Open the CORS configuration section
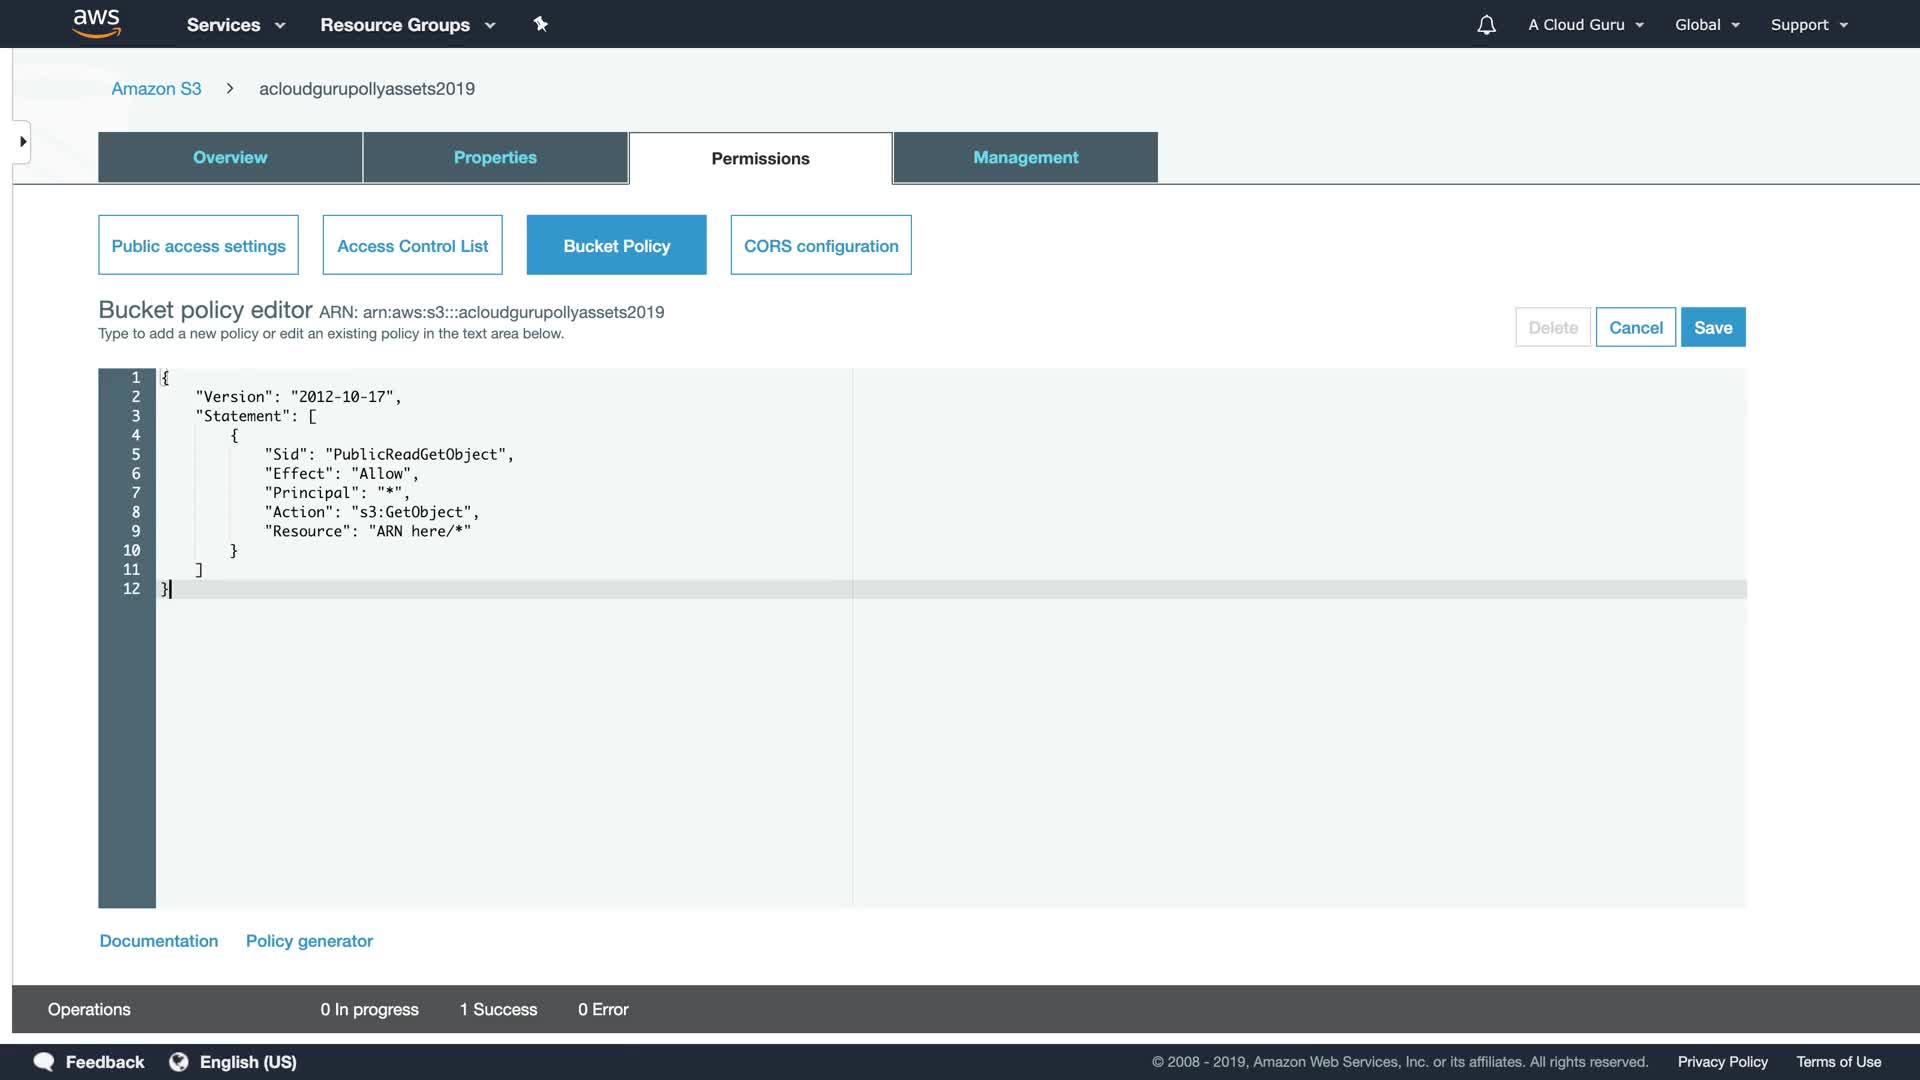 820,246
